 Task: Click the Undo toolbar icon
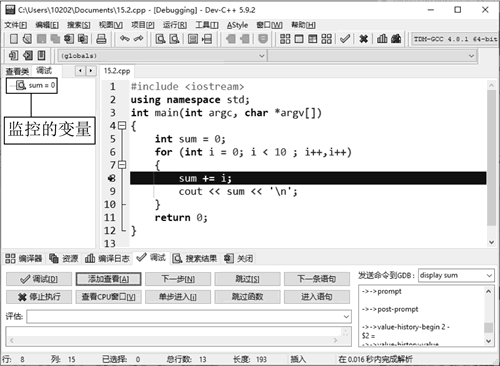125,39
